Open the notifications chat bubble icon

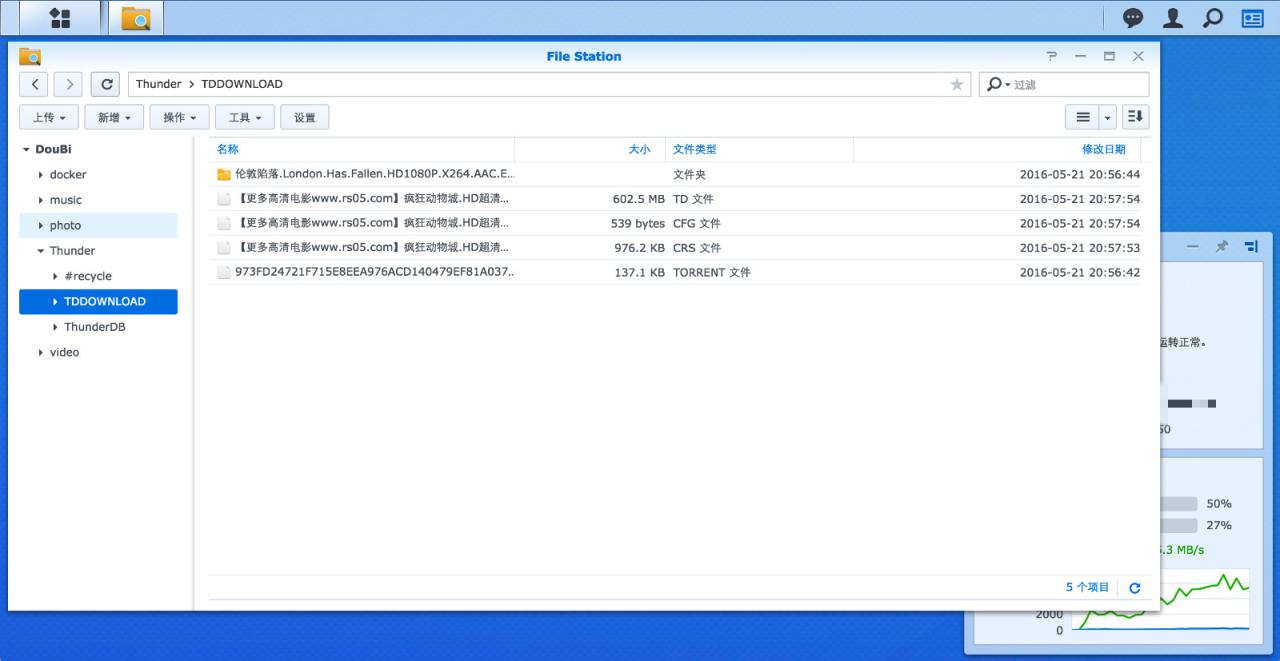[1133, 18]
